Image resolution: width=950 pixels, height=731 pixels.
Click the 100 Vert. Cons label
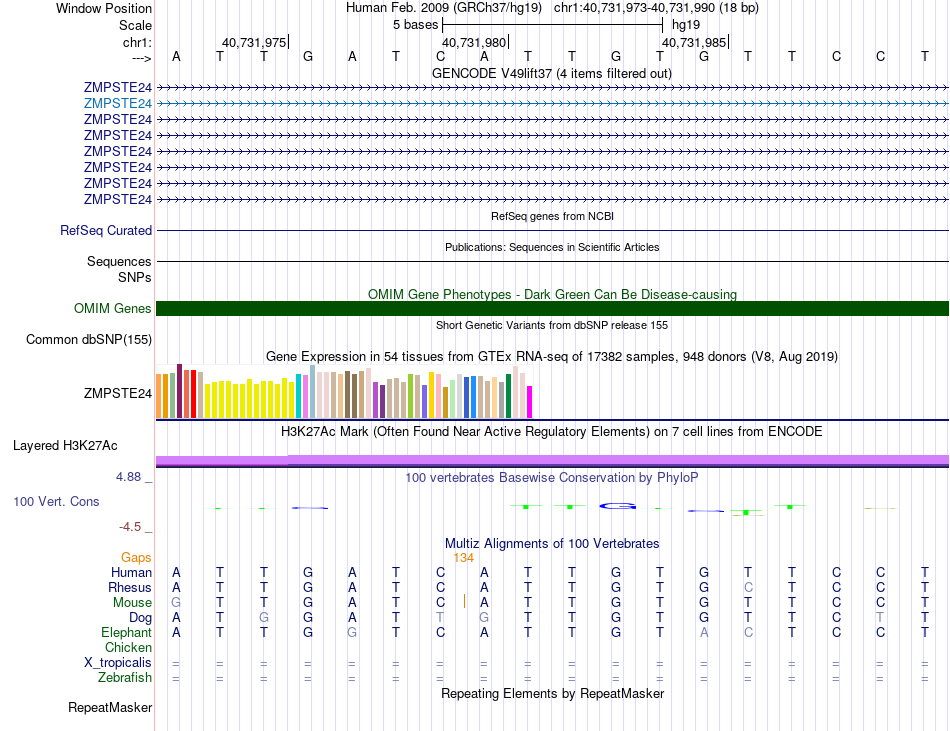click(56, 501)
